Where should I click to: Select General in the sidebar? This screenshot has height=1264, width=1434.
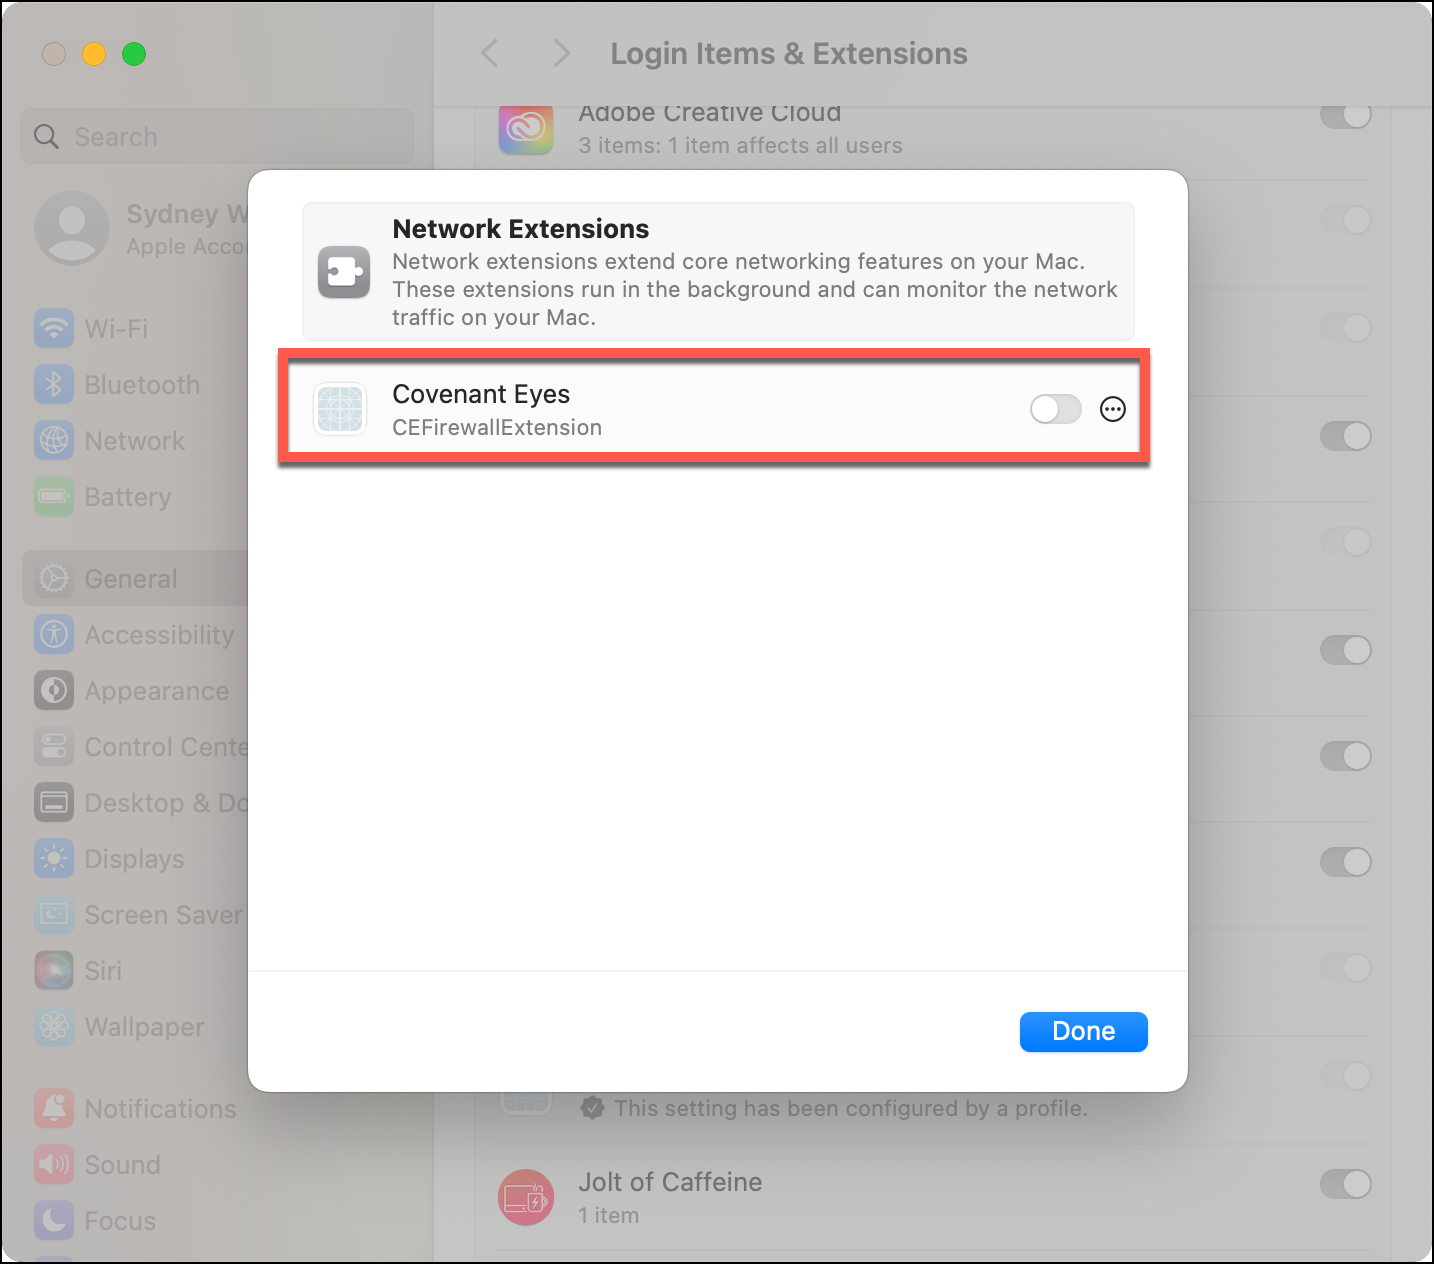pos(135,578)
